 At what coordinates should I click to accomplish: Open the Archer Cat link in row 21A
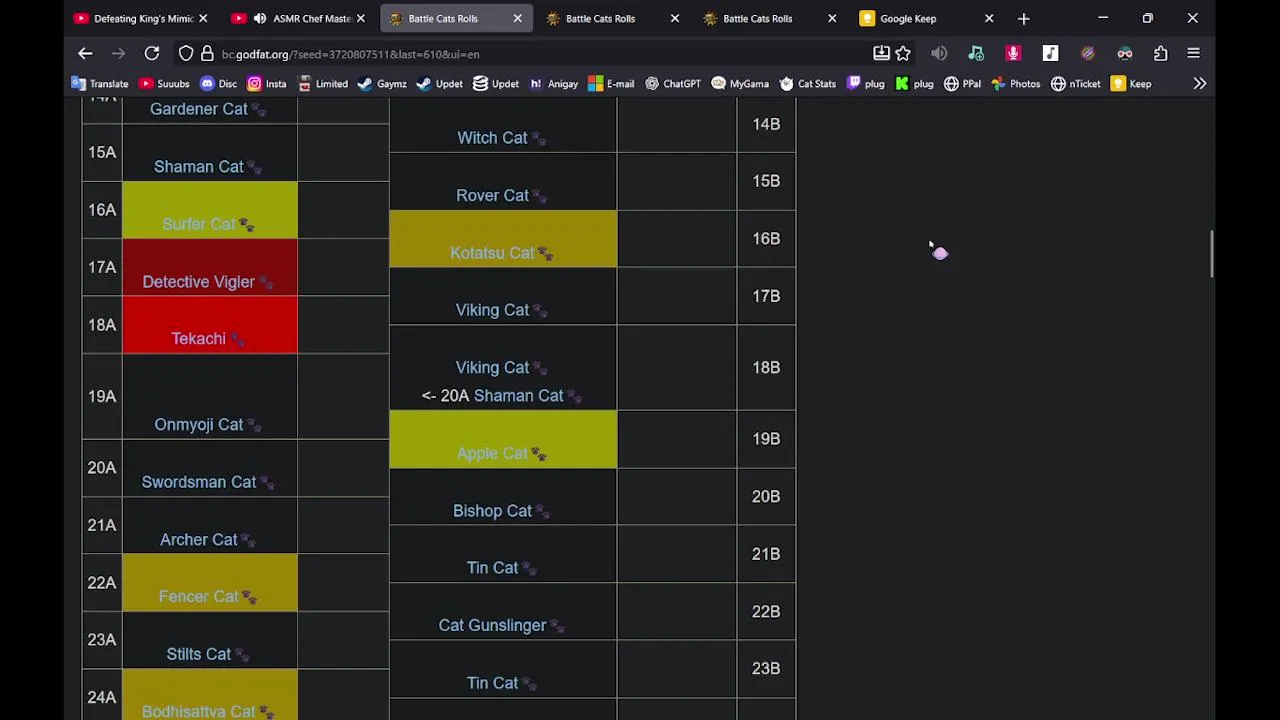click(x=198, y=540)
